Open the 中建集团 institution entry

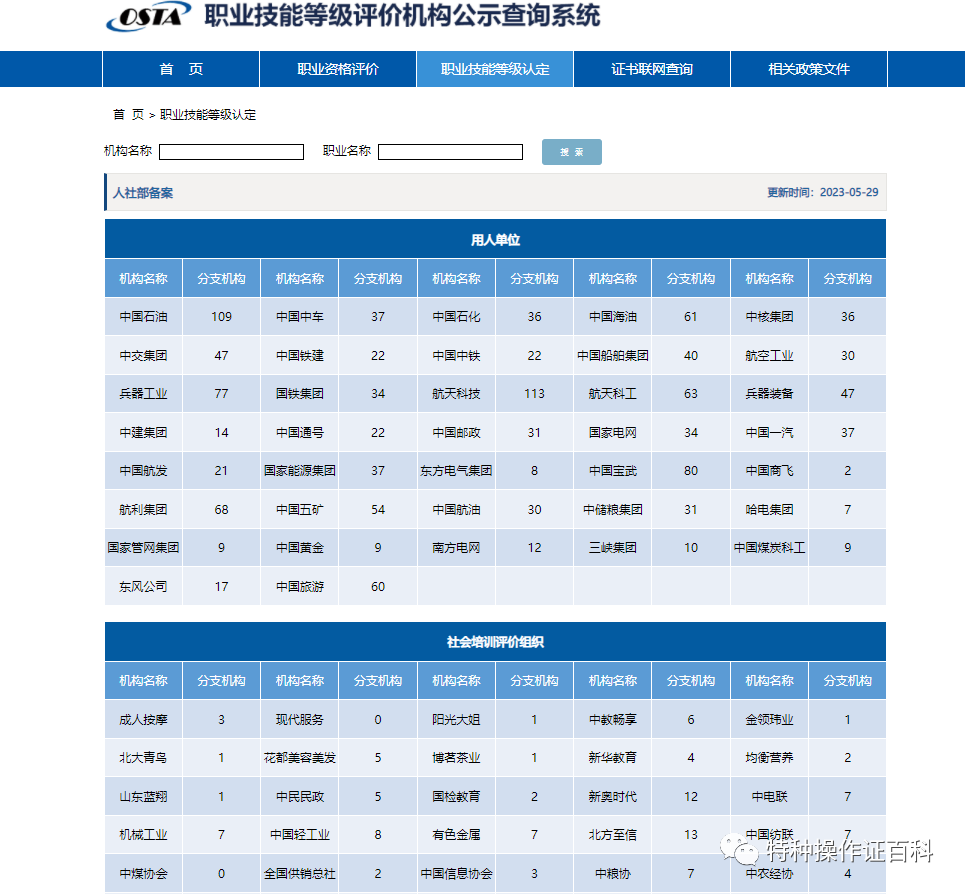click(x=143, y=433)
